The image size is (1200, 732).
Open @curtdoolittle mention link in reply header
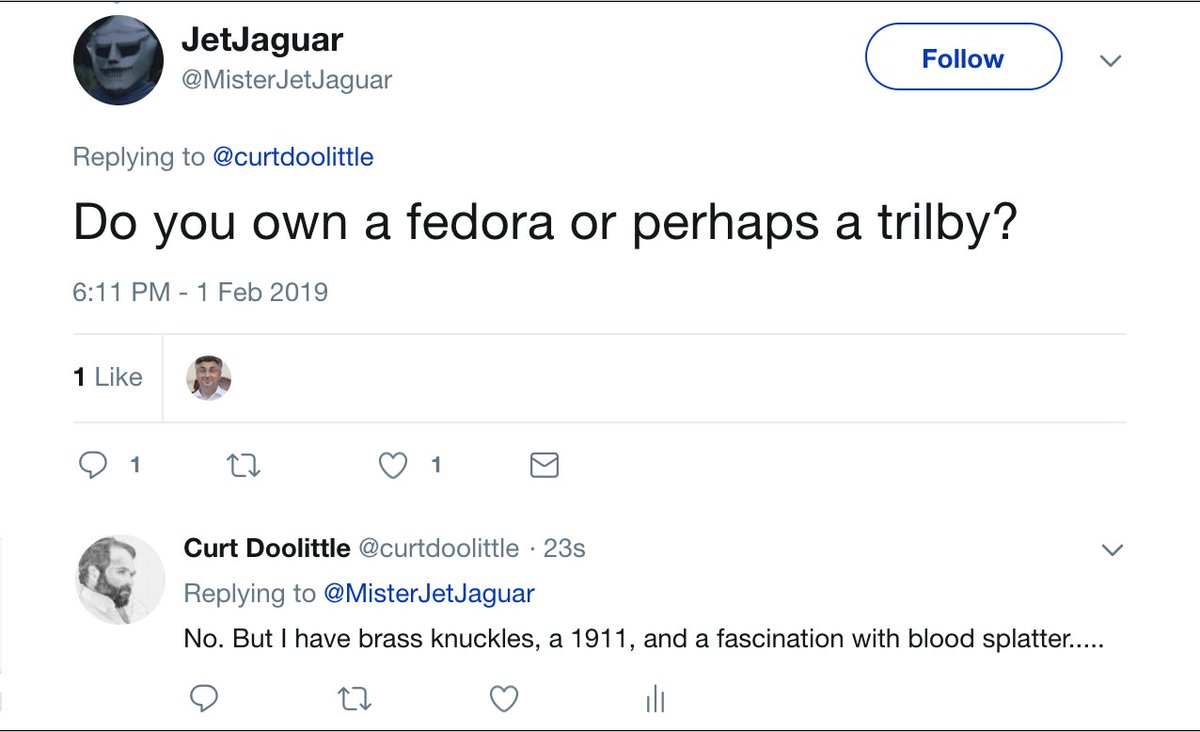(x=293, y=157)
